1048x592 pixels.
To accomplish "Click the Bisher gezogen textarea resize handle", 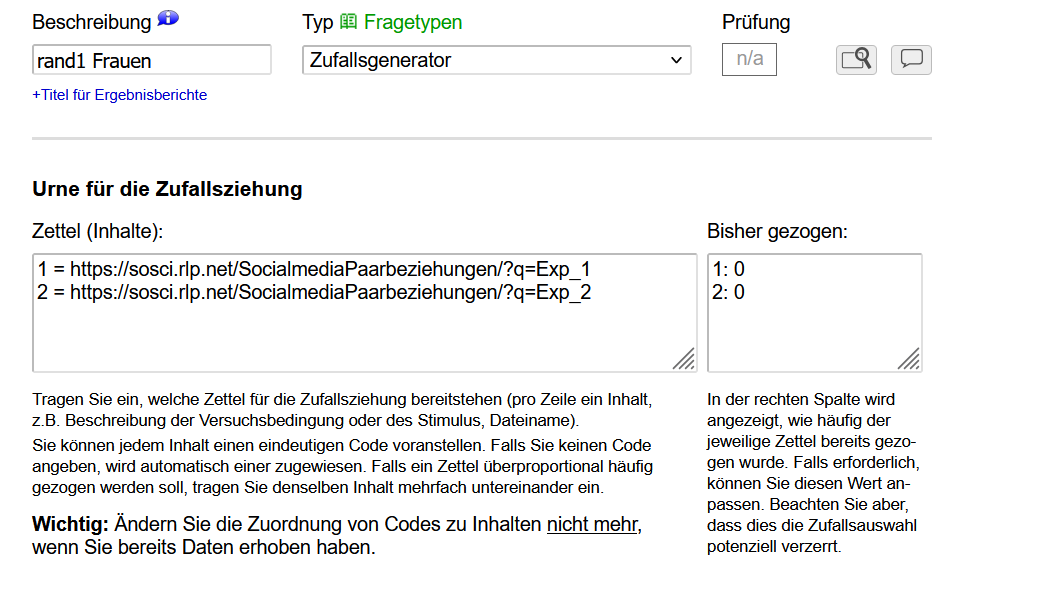I will pos(909,359).
